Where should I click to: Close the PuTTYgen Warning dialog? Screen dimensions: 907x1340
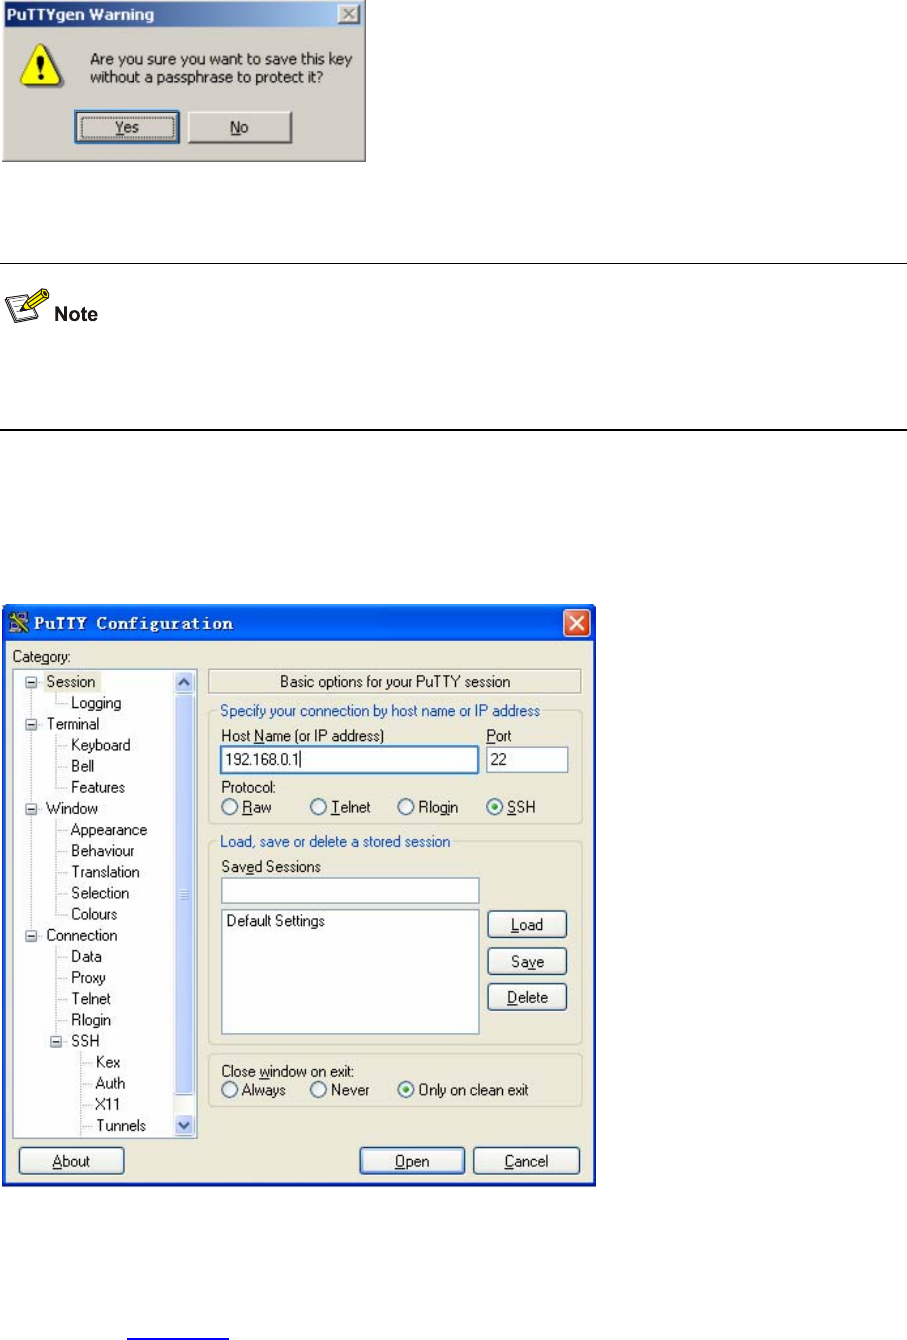pos(348,14)
